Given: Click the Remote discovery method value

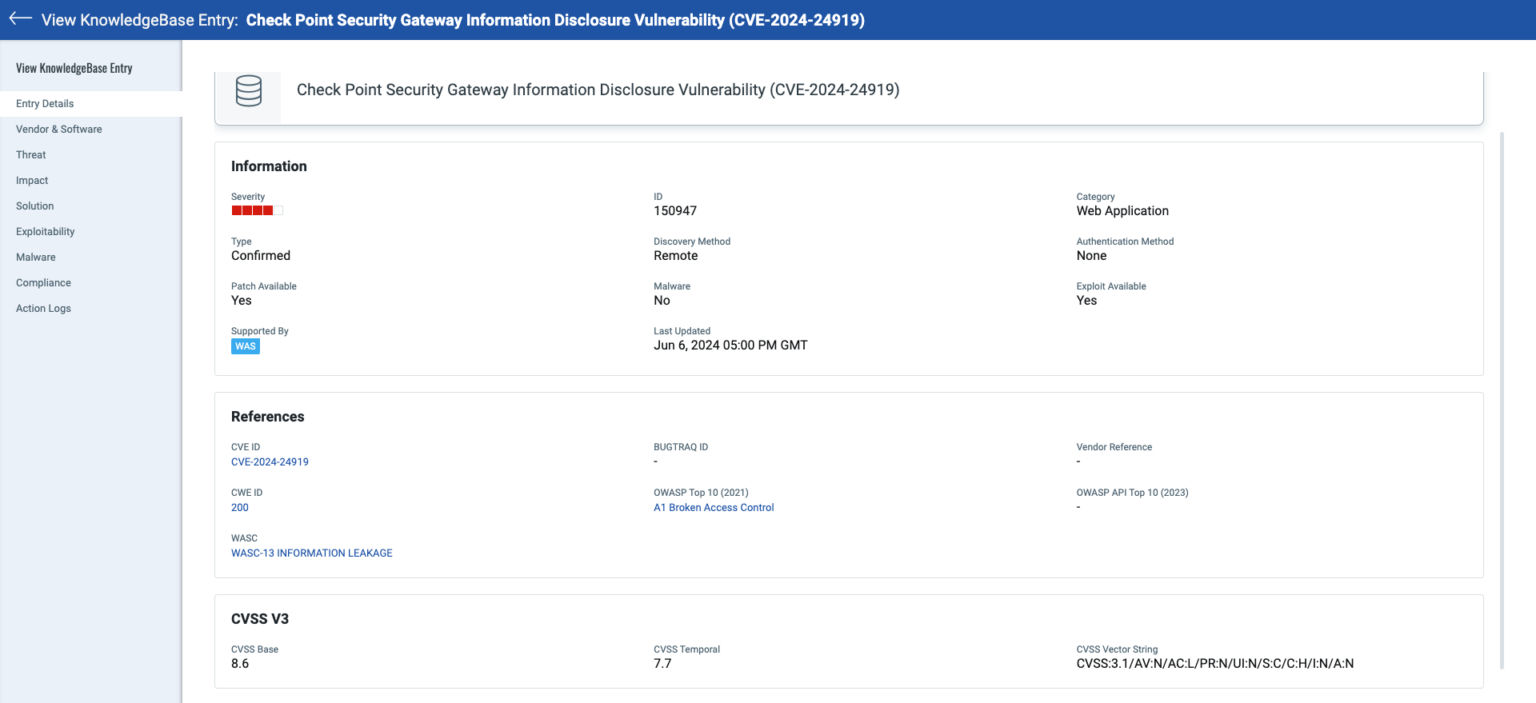Looking at the screenshot, I should point(676,256).
